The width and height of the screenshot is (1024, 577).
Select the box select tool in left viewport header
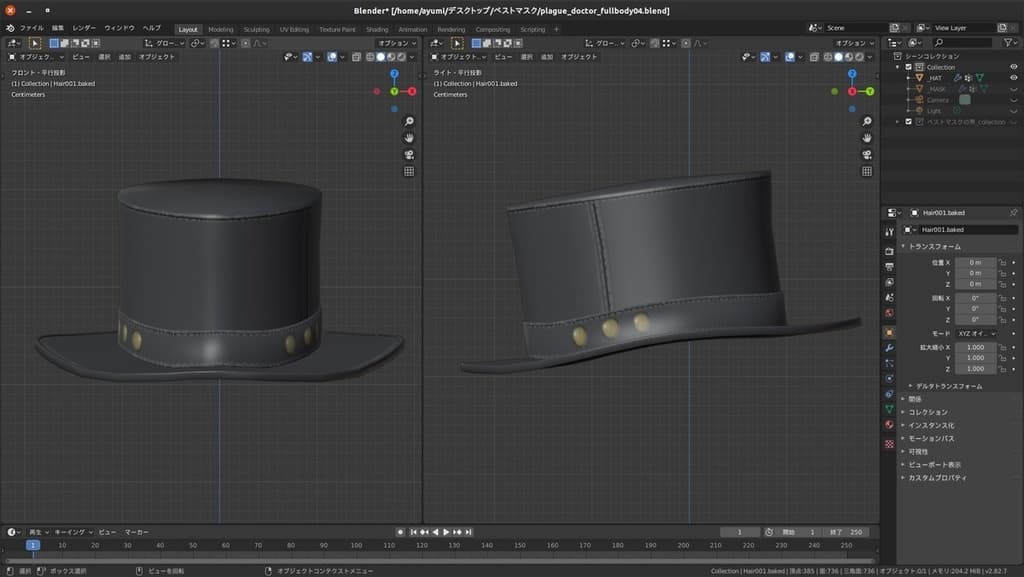point(35,43)
